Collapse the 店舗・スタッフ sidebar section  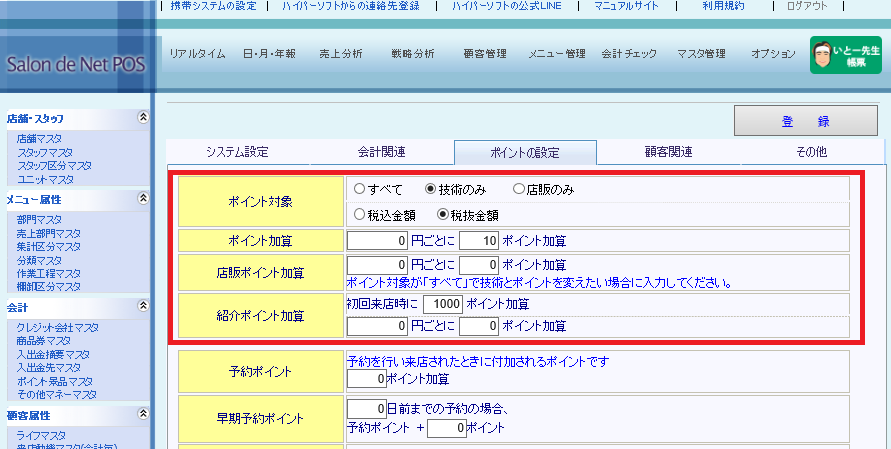(x=143, y=117)
